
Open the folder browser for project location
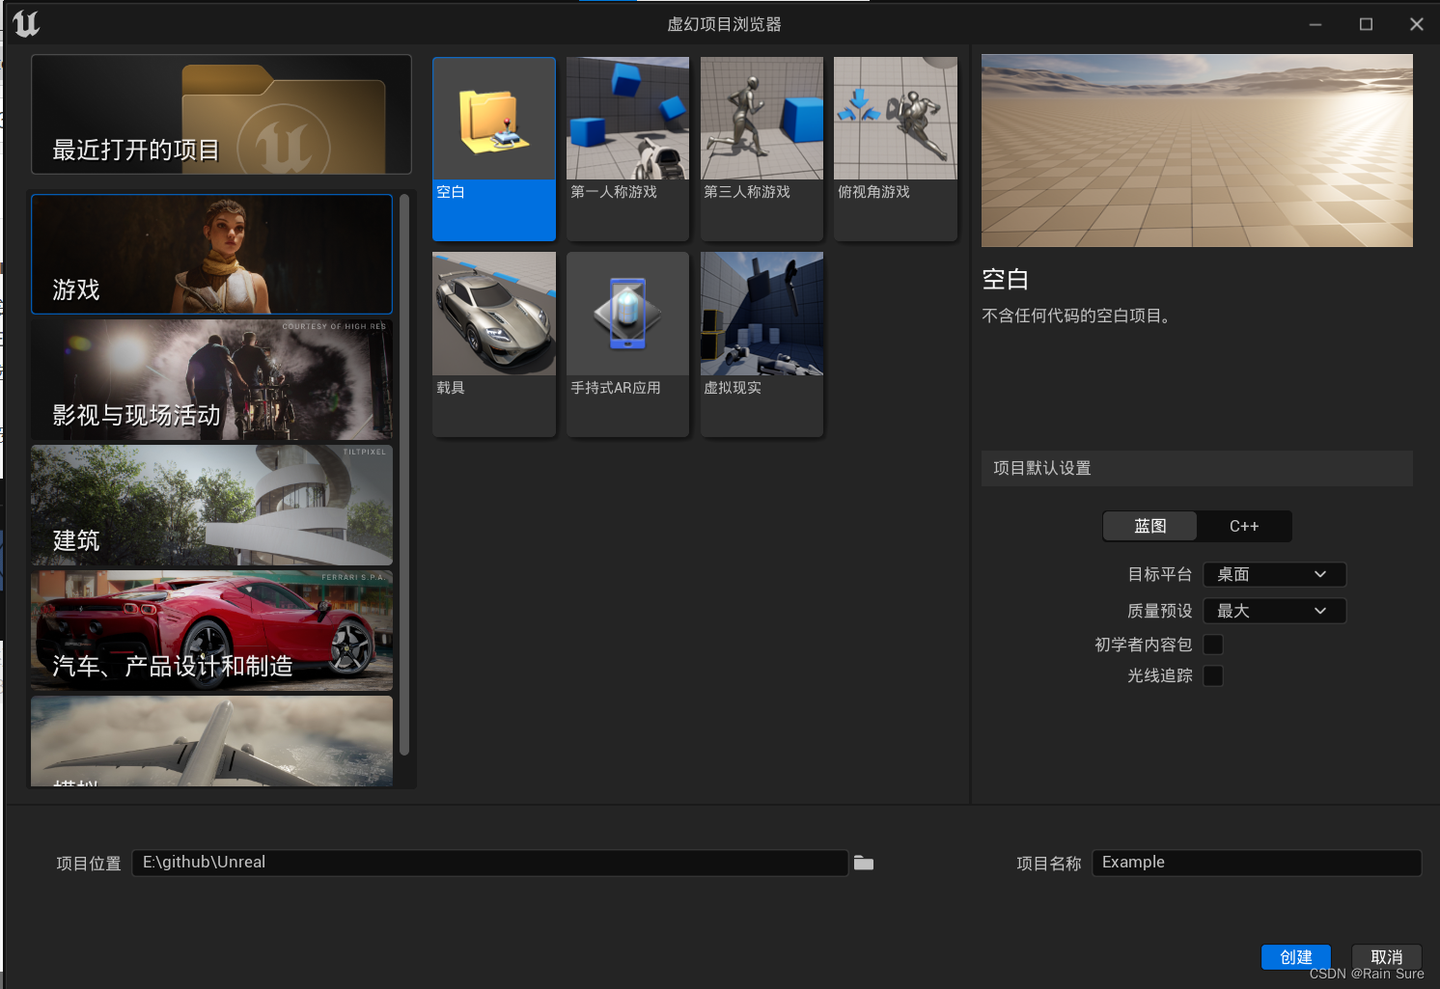click(x=862, y=862)
